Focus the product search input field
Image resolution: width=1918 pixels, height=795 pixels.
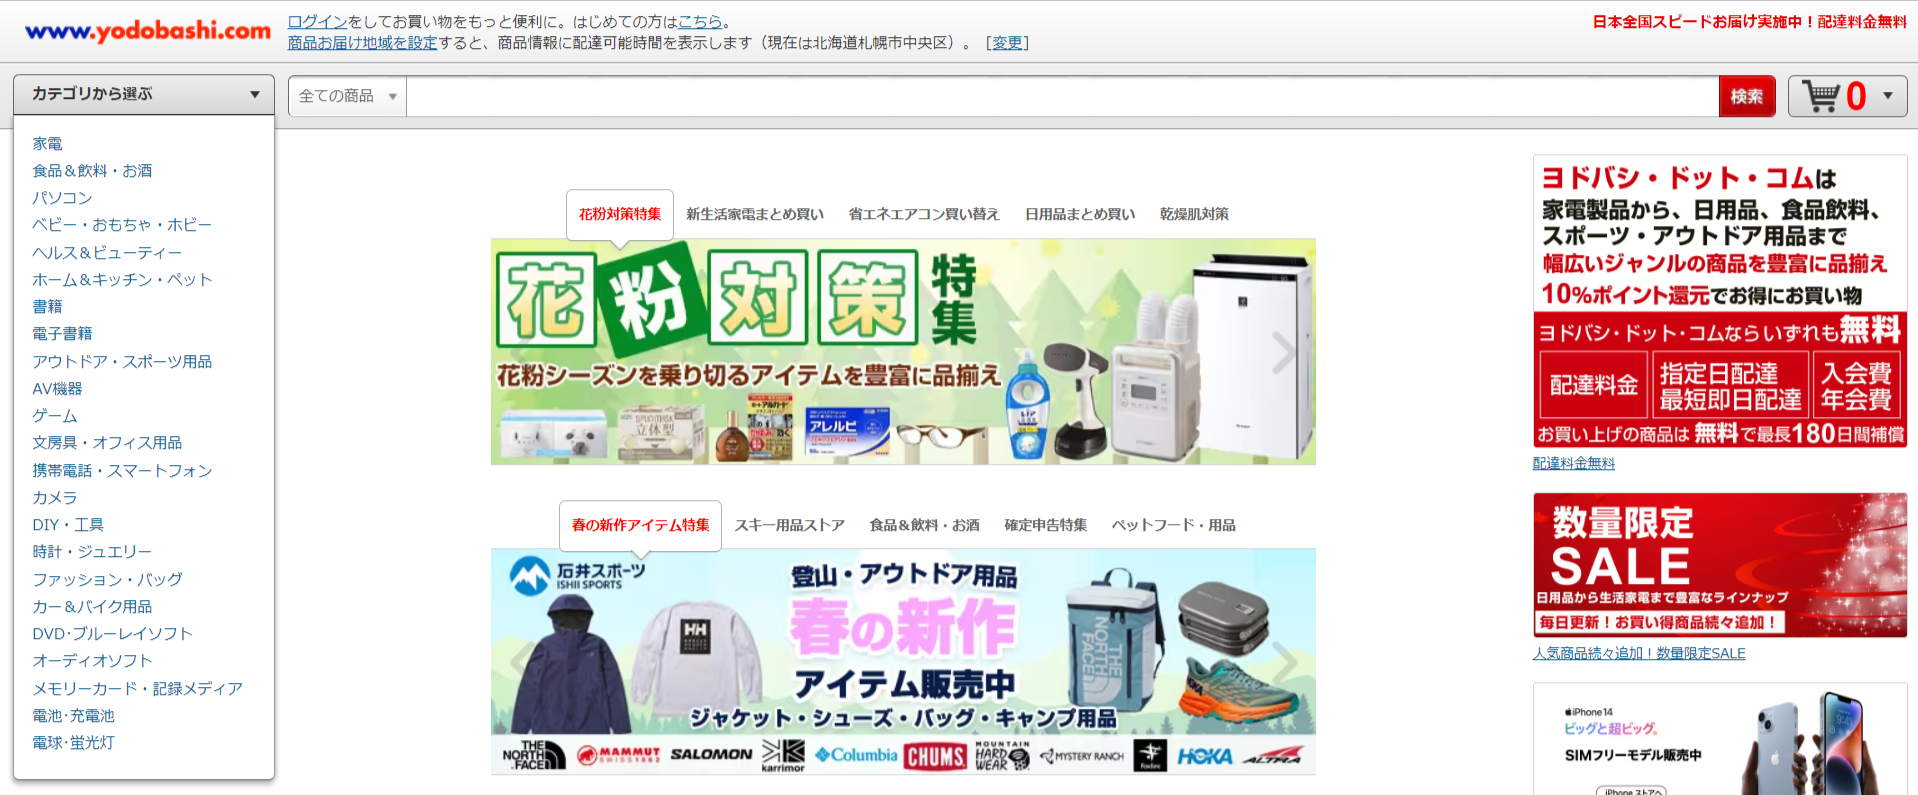click(x=1062, y=96)
